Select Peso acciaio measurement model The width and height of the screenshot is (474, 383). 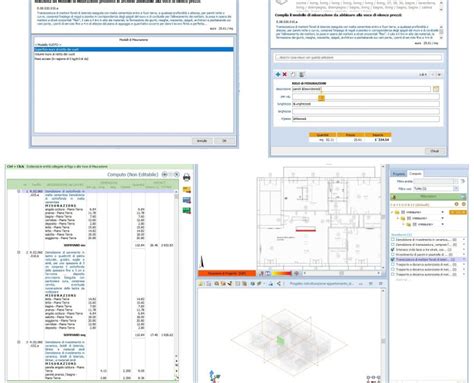[134, 59]
